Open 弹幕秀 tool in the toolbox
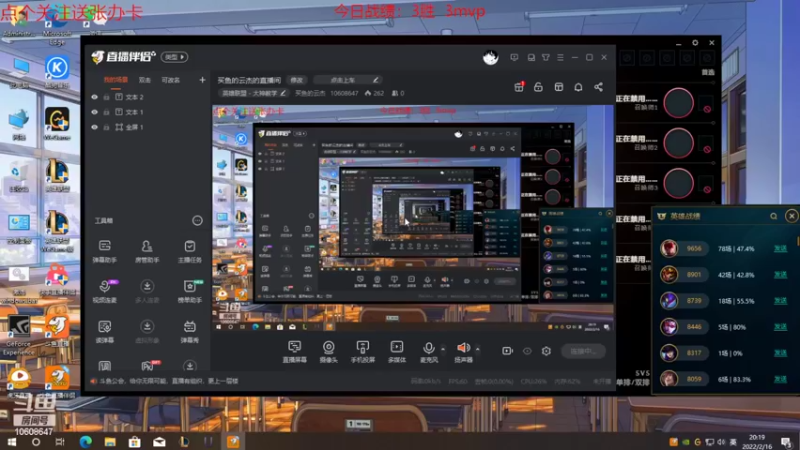Image resolution: width=800 pixels, height=450 pixels. (189, 332)
